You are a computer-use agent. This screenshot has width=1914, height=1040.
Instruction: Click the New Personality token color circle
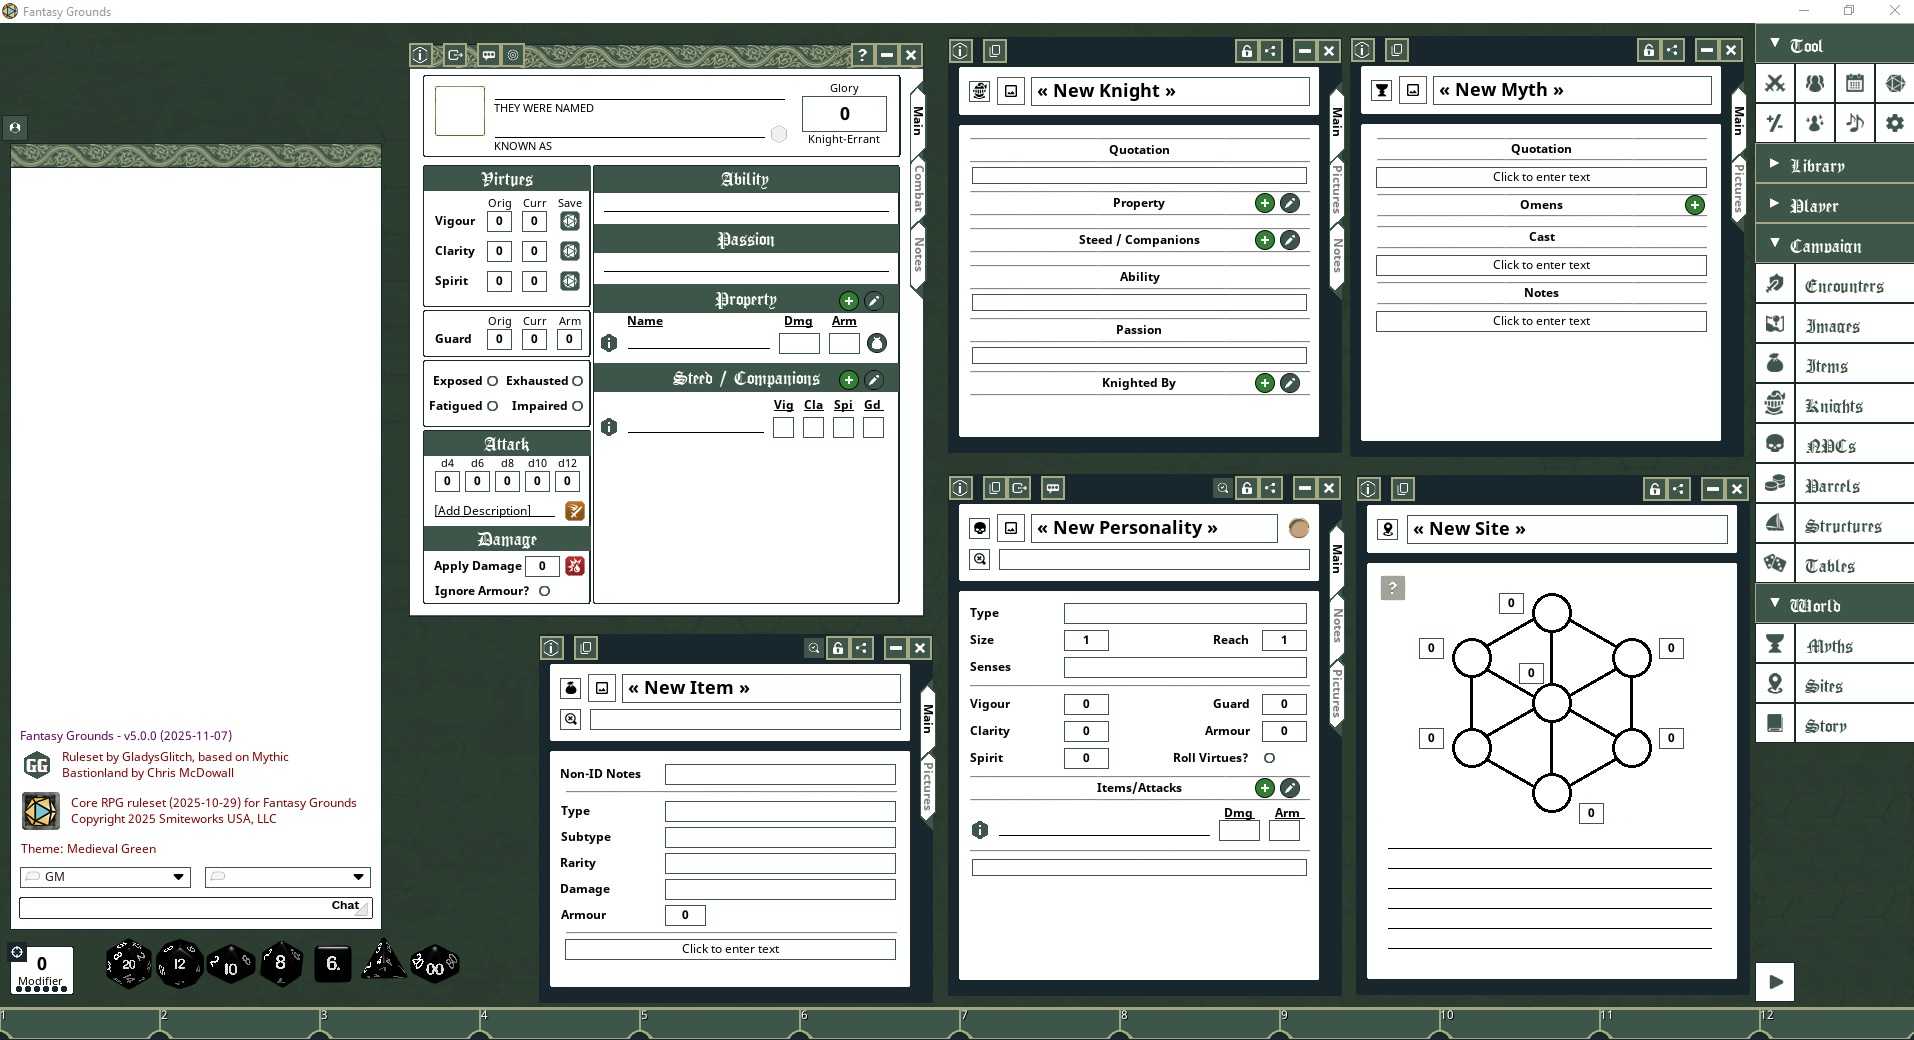[1298, 528]
